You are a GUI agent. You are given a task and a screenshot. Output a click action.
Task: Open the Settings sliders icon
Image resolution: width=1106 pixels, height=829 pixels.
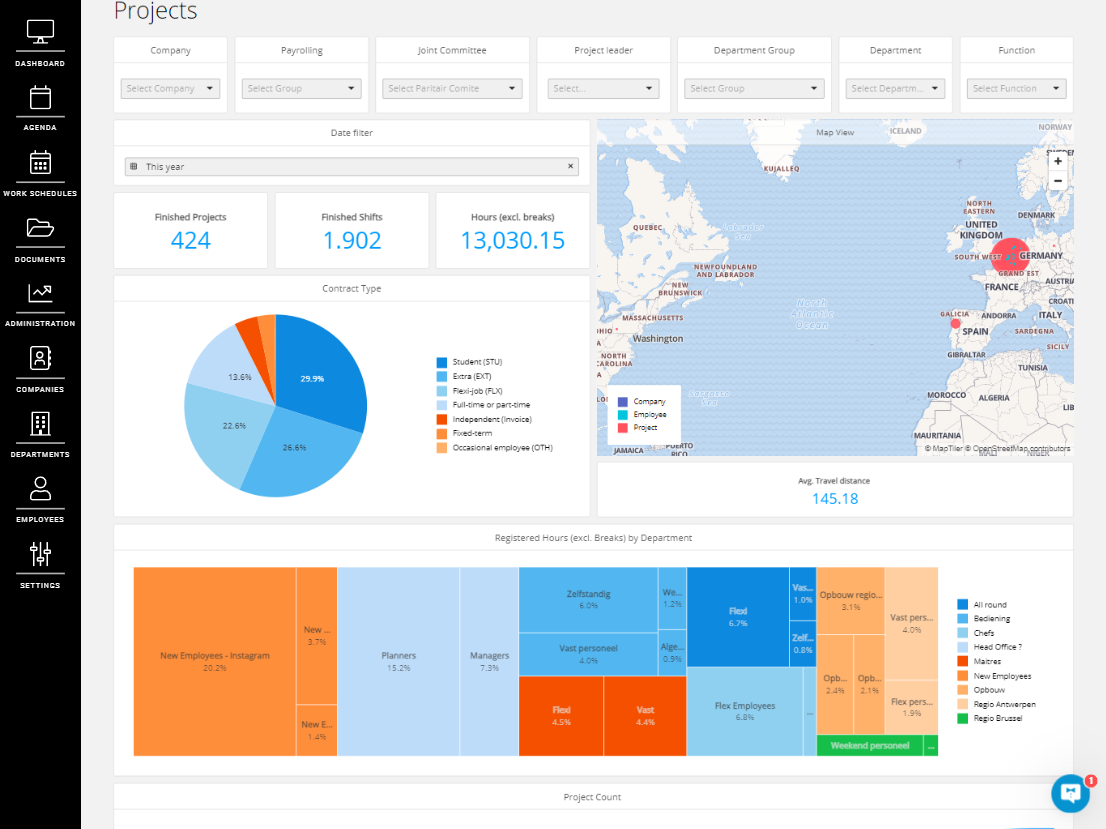[x=40, y=554]
